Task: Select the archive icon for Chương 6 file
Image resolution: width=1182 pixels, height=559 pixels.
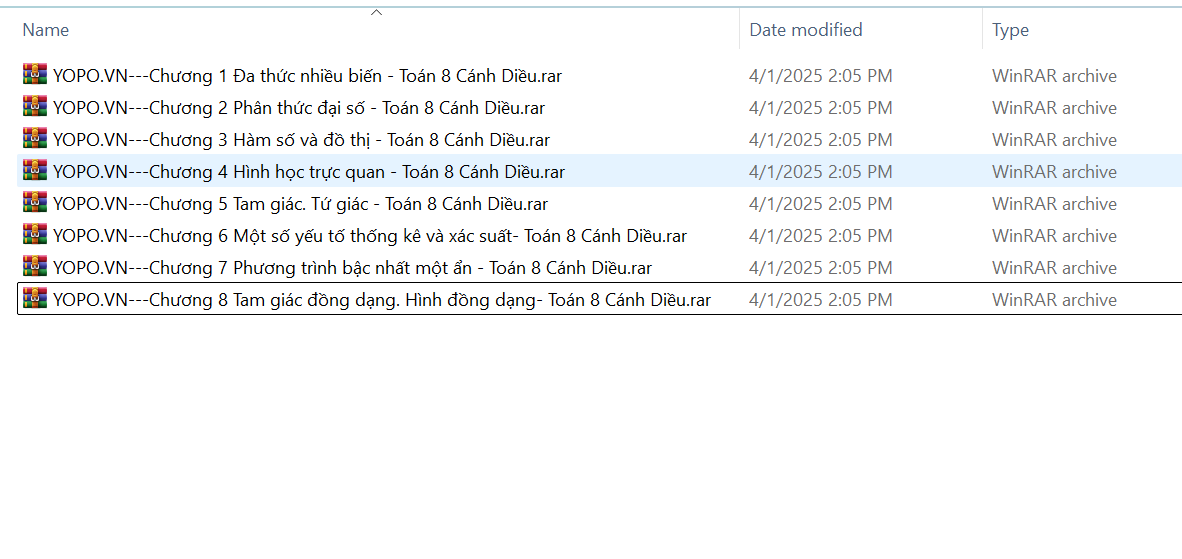Action: (35, 235)
